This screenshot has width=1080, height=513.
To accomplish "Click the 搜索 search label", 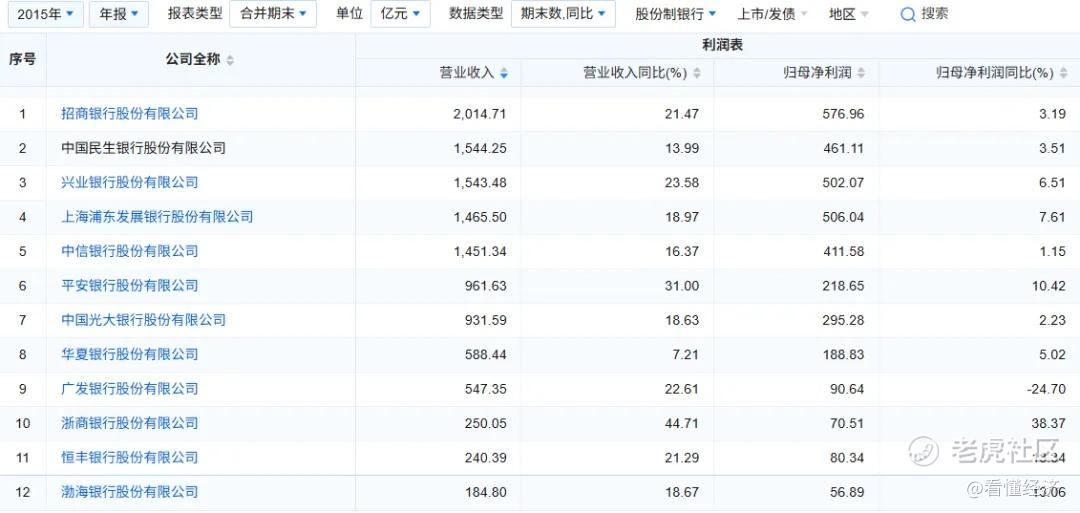I will tap(935, 14).
